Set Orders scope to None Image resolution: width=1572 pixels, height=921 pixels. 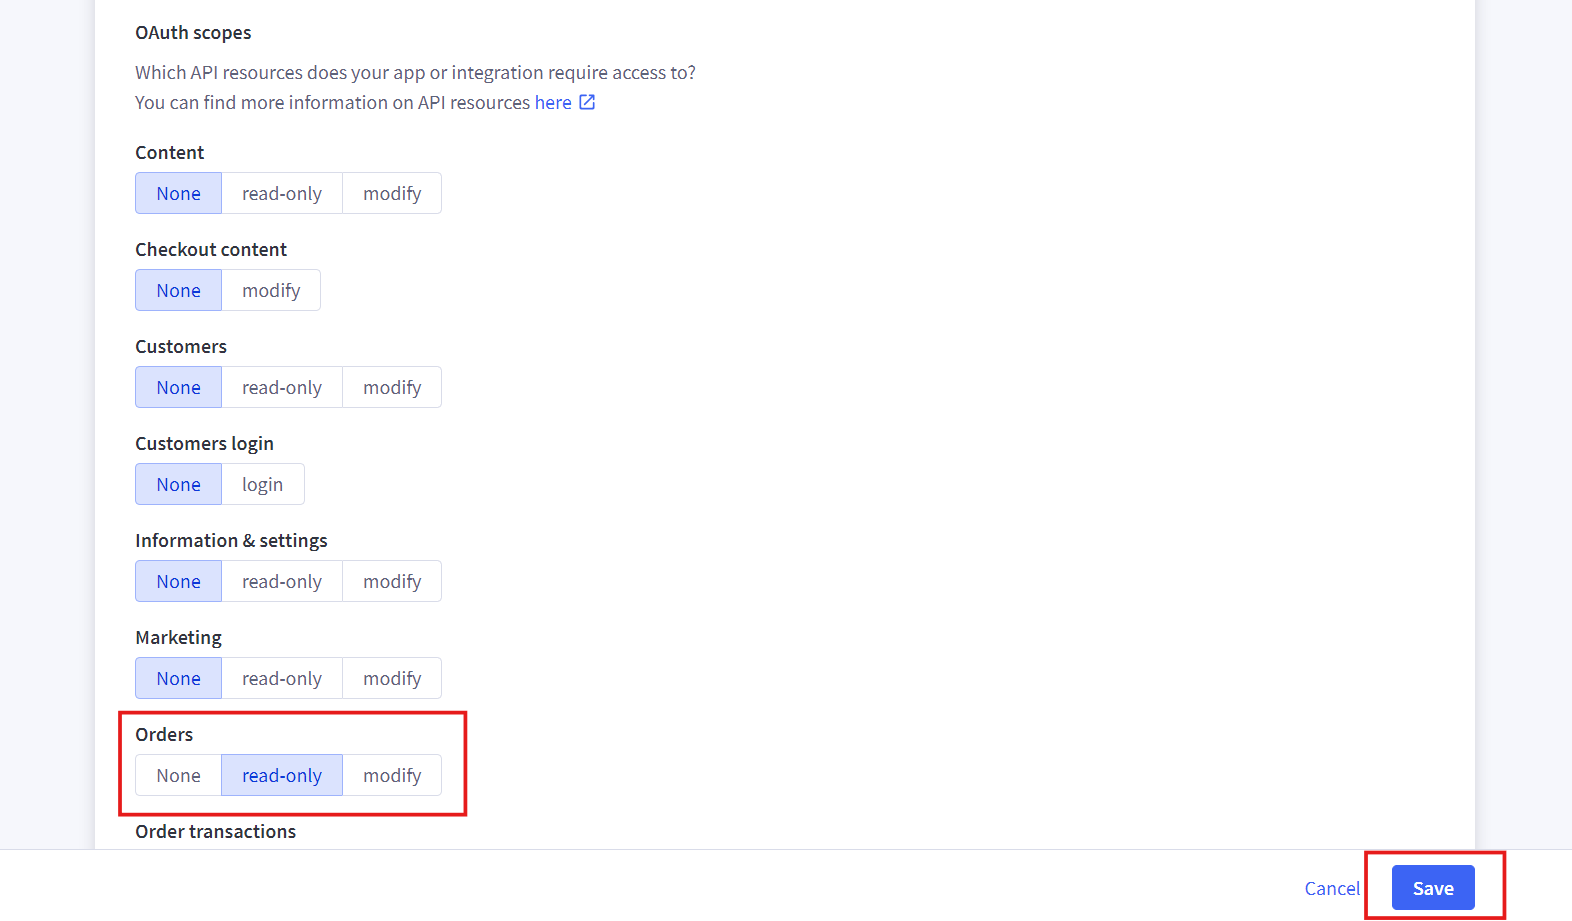click(x=178, y=775)
